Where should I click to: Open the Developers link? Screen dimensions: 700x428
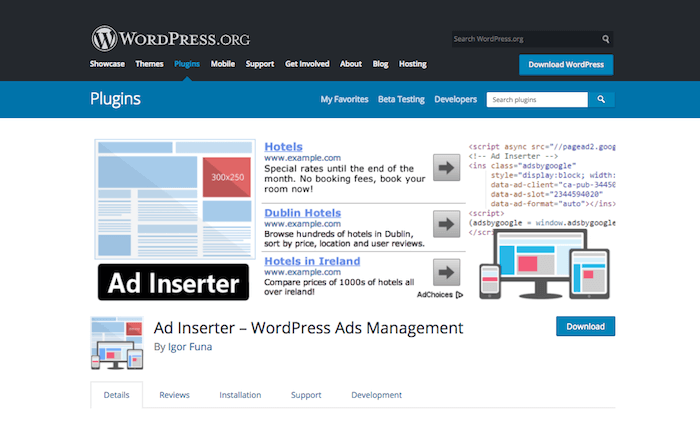click(x=456, y=99)
